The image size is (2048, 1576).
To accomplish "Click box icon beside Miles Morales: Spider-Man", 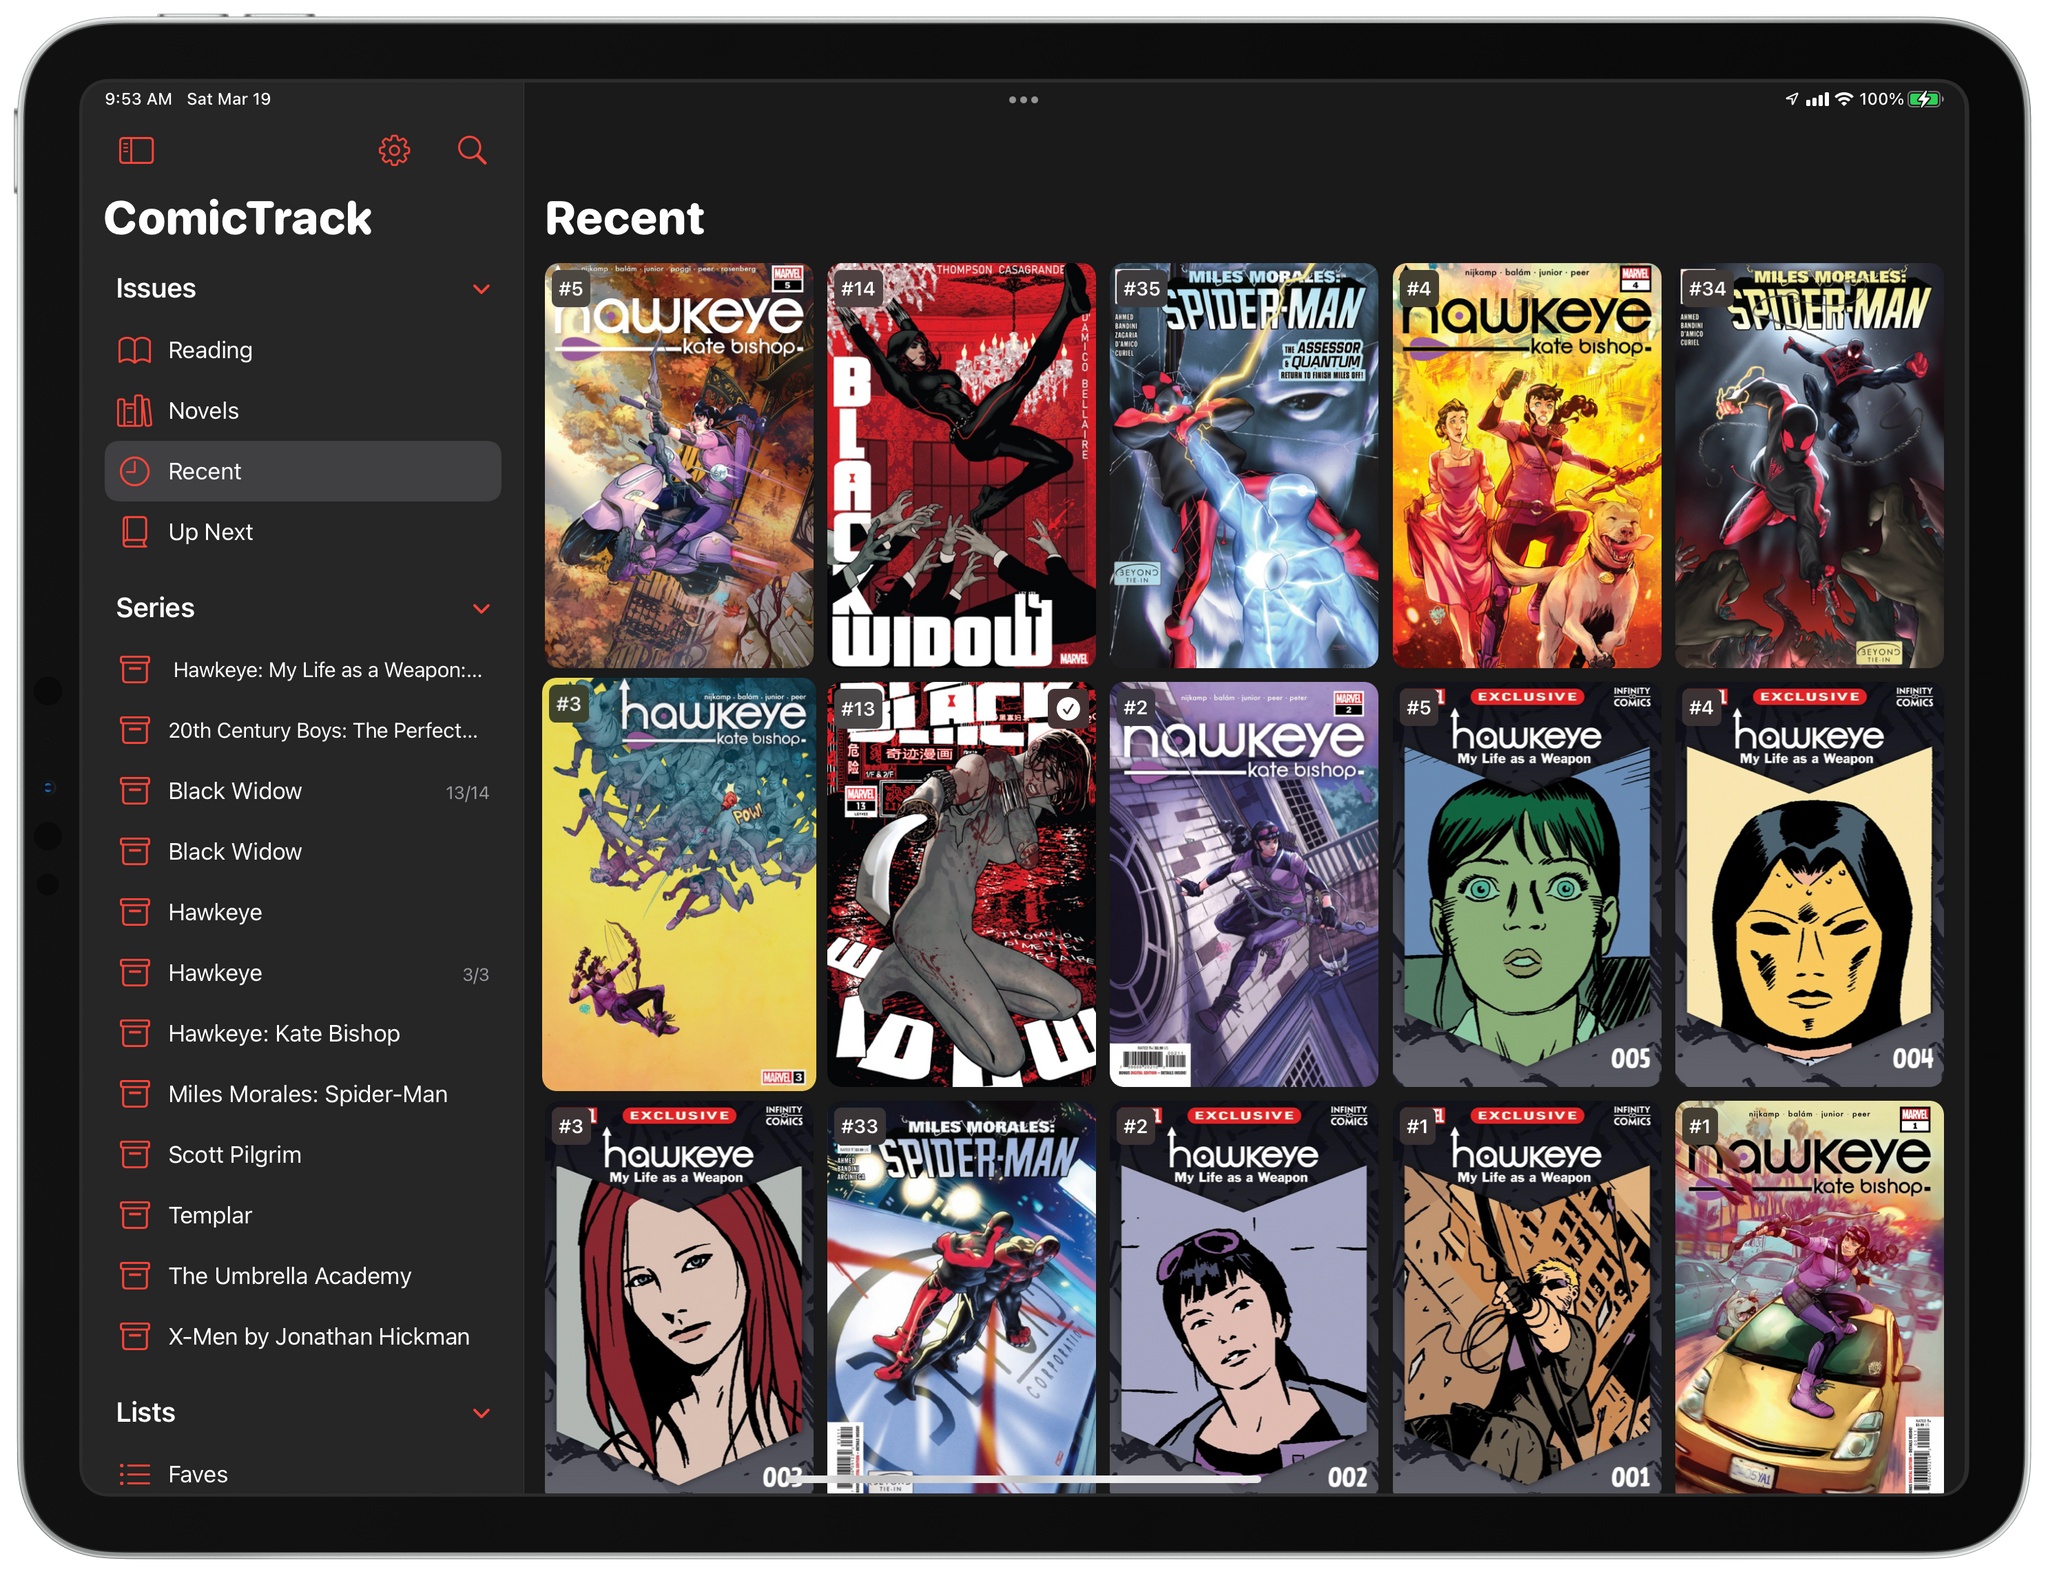I will coord(135,1094).
